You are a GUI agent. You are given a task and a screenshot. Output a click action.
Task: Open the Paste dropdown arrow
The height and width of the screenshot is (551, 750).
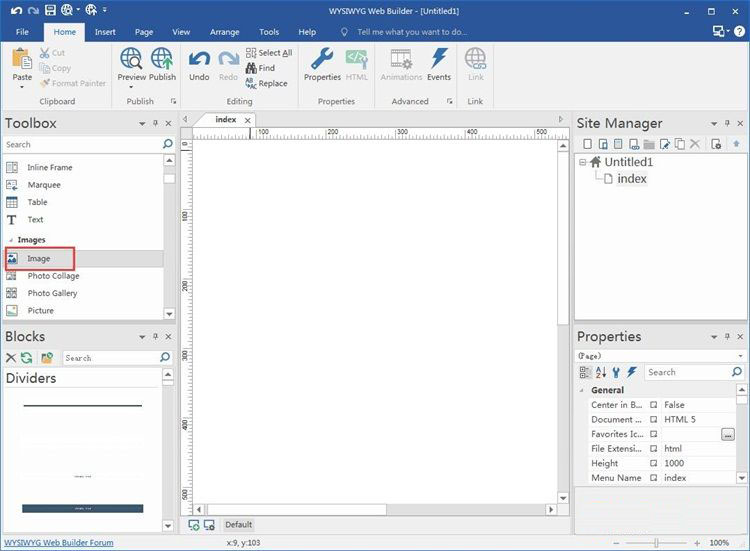(x=22, y=87)
